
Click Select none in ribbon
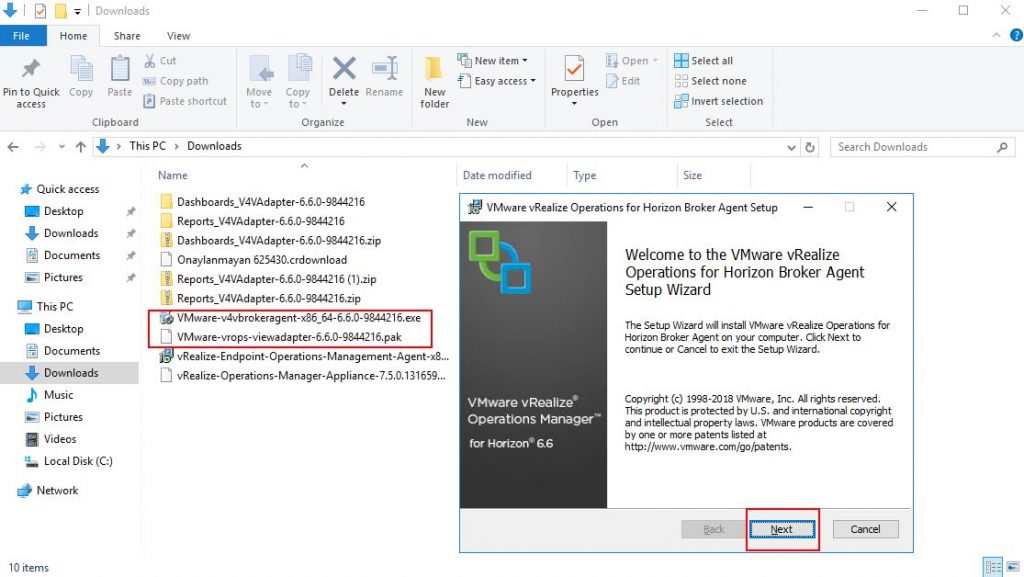[710, 81]
